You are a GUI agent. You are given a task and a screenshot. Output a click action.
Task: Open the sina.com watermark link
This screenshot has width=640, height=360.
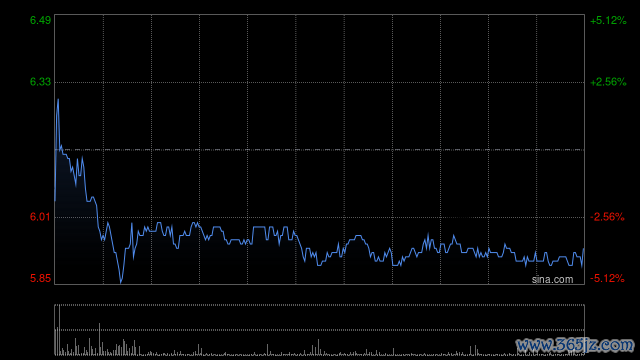pos(552,280)
